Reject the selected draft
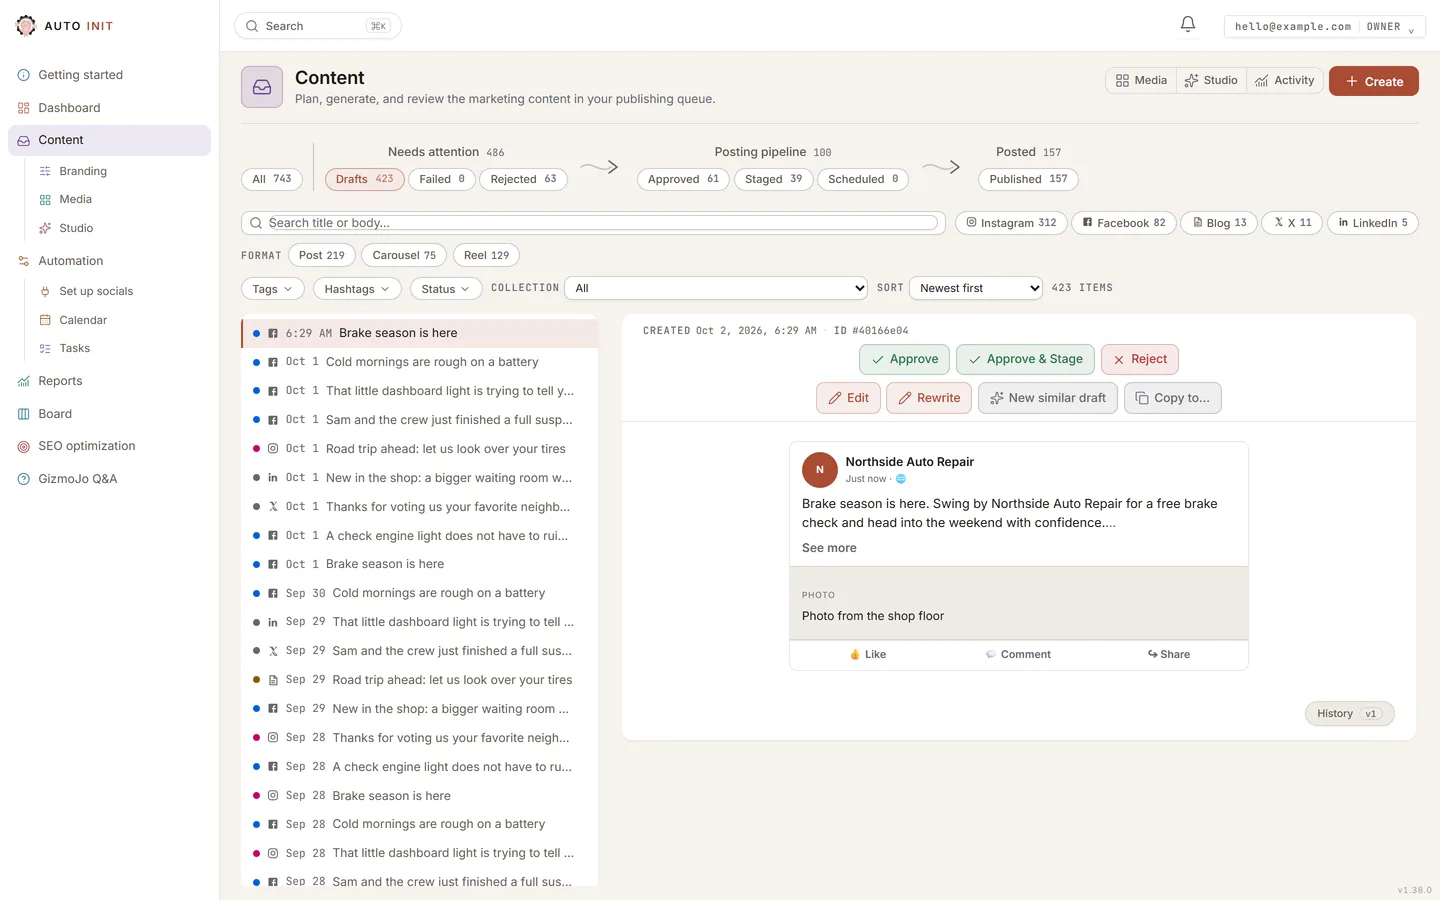 coord(1140,359)
